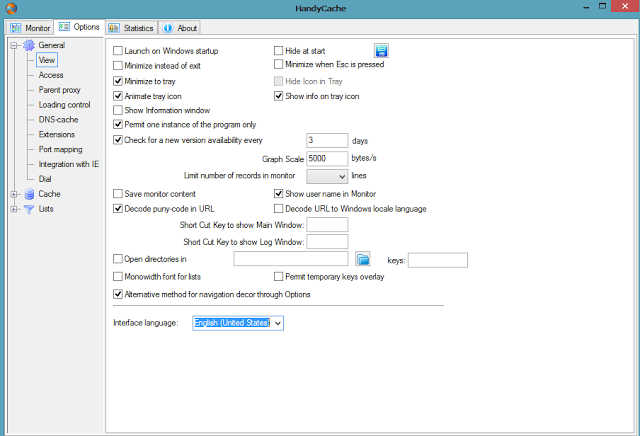Click the Cache label in tree
Screen dimensions: 640x436
click(x=49, y=194)
